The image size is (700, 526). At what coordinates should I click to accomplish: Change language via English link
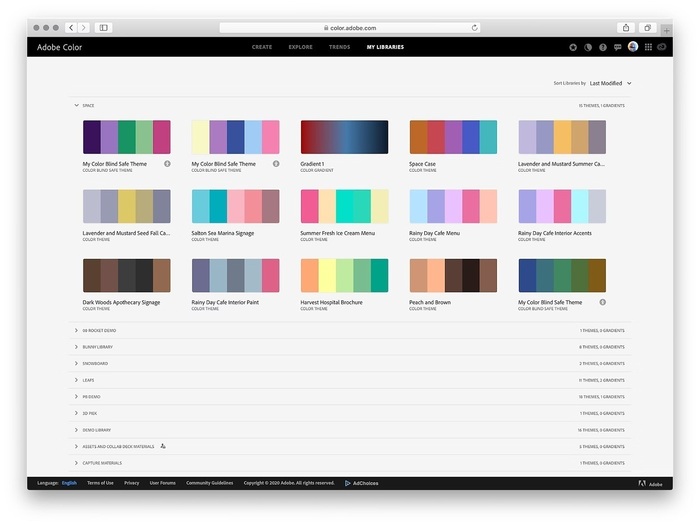pos(69,483)
